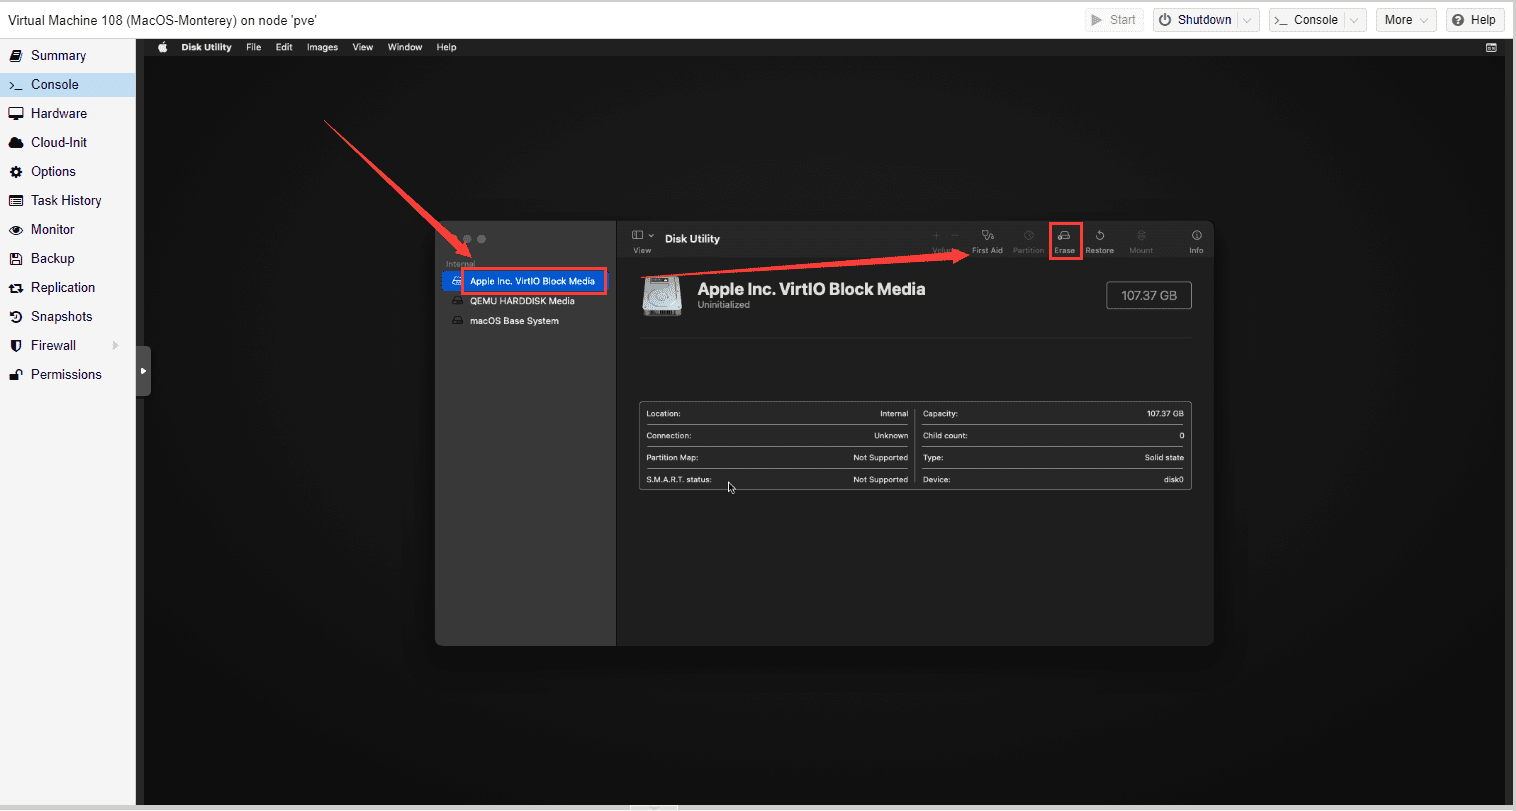Click the top-right Console button
1516x811 pixels.
1306,20
